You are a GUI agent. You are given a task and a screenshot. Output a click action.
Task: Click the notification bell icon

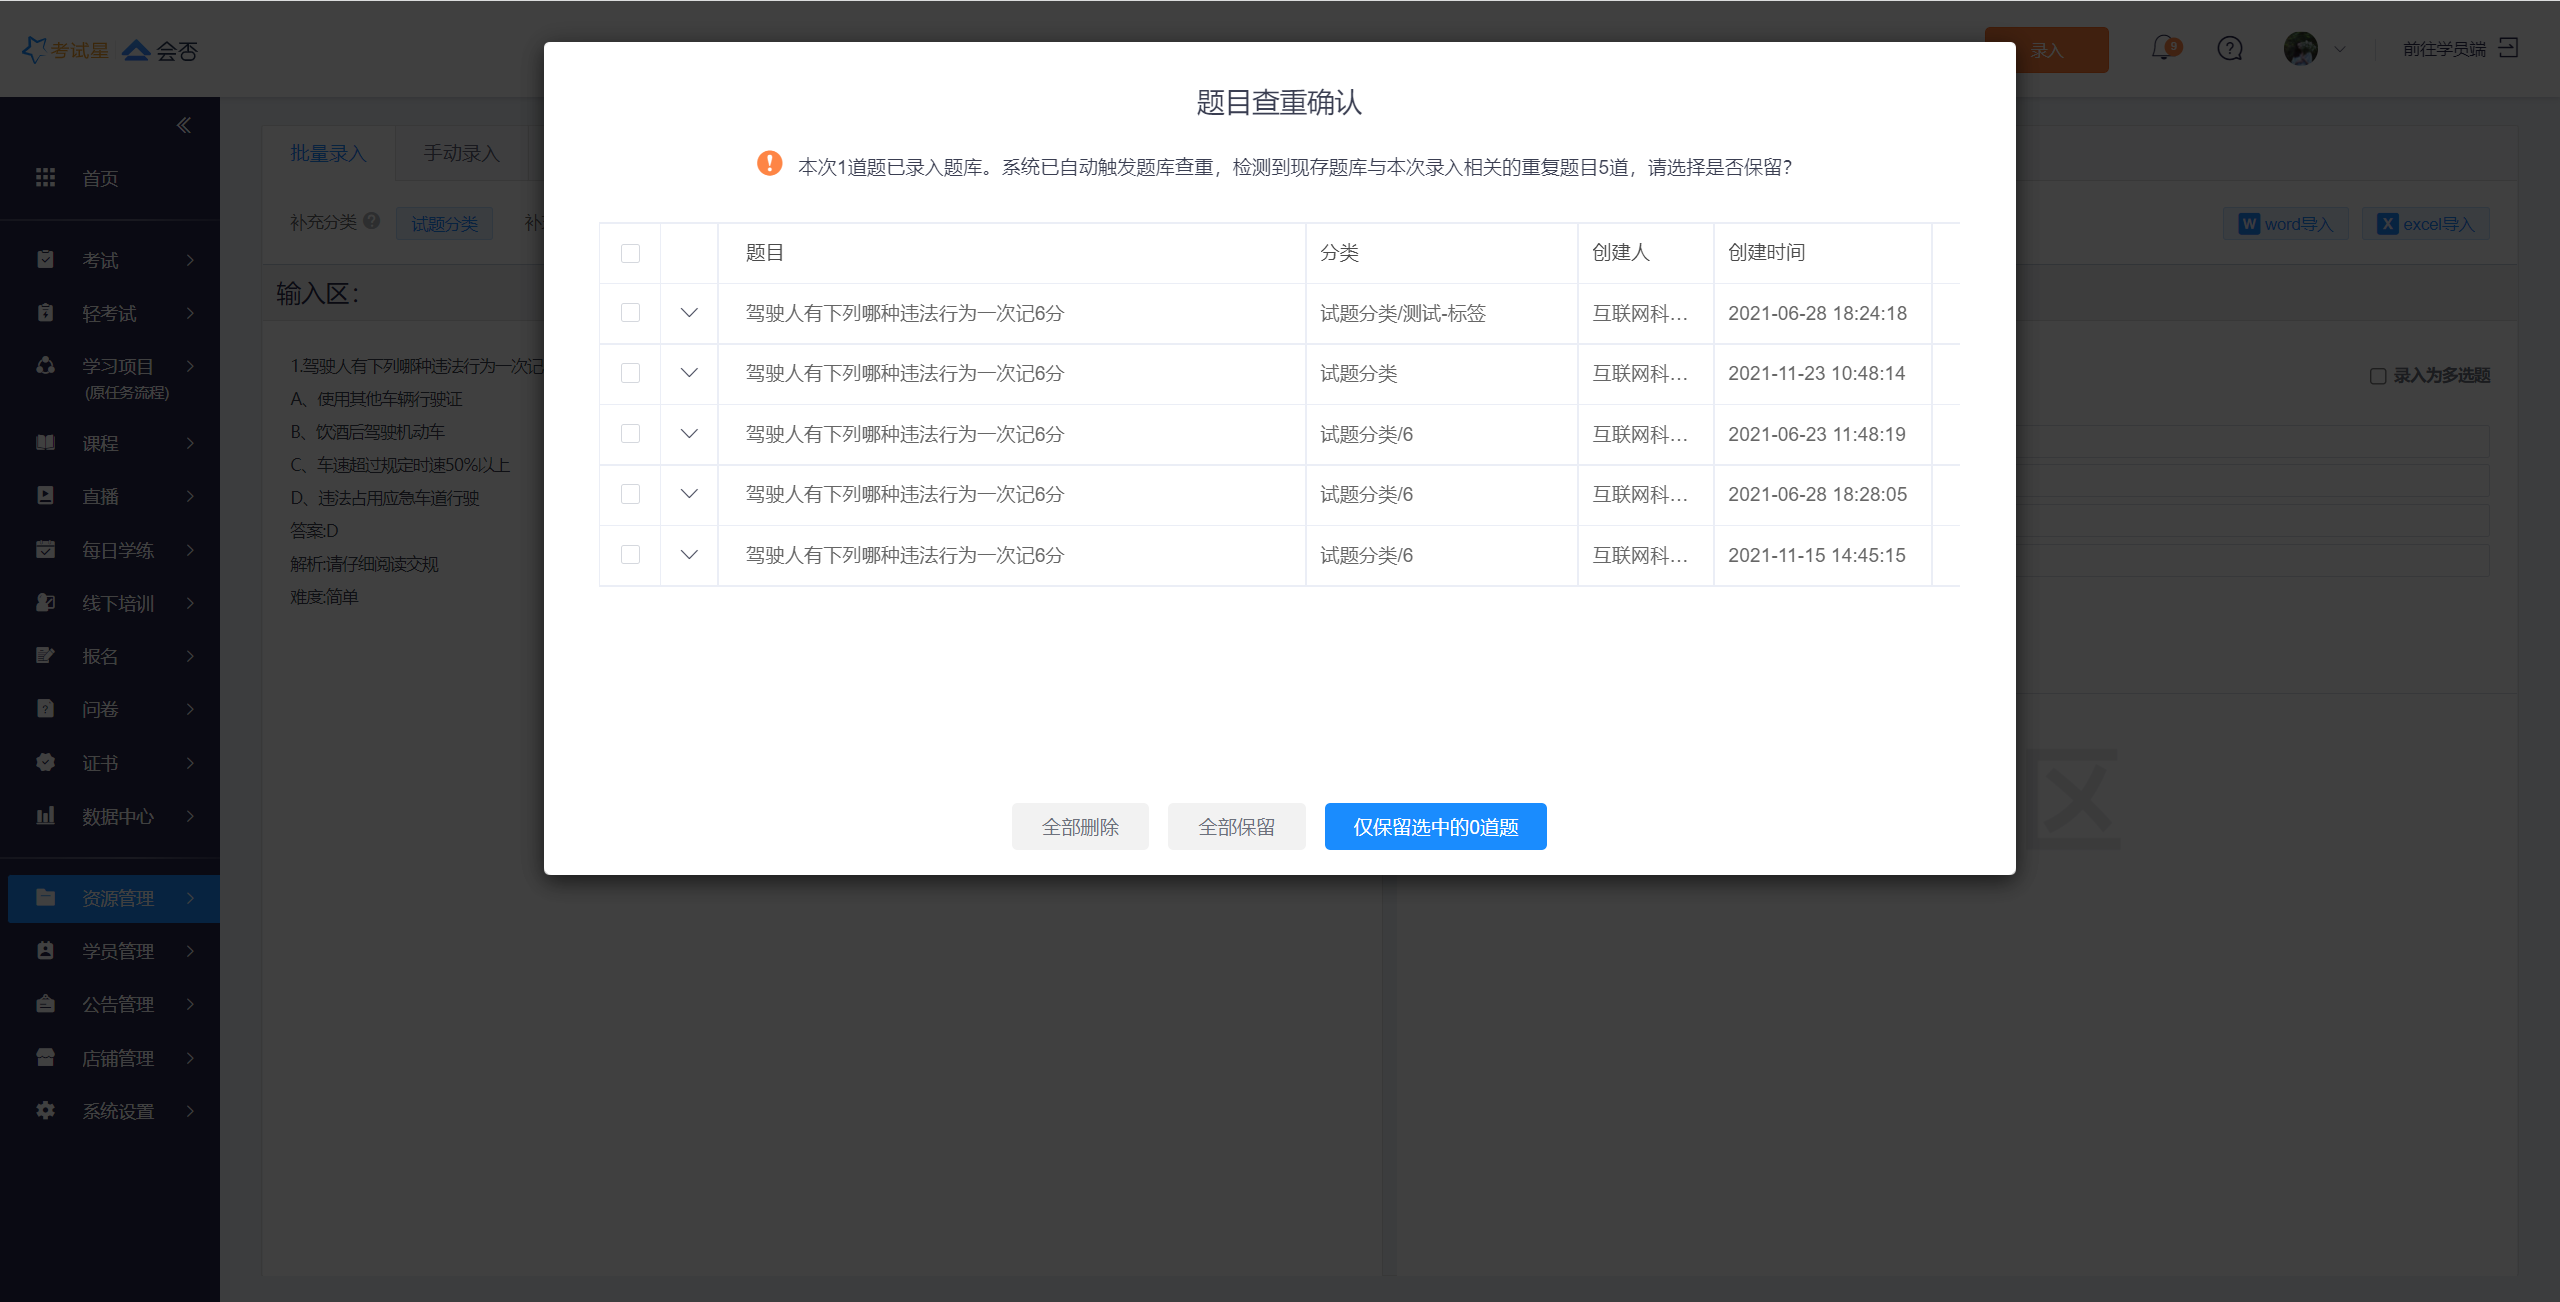(x=2163, y=48)
